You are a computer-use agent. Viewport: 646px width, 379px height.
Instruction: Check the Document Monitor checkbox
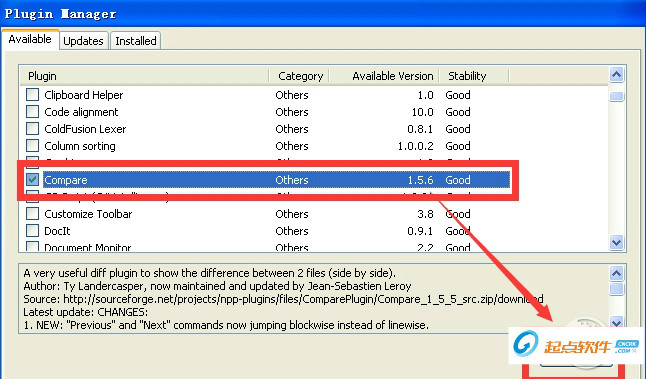(x=33, y=246)
